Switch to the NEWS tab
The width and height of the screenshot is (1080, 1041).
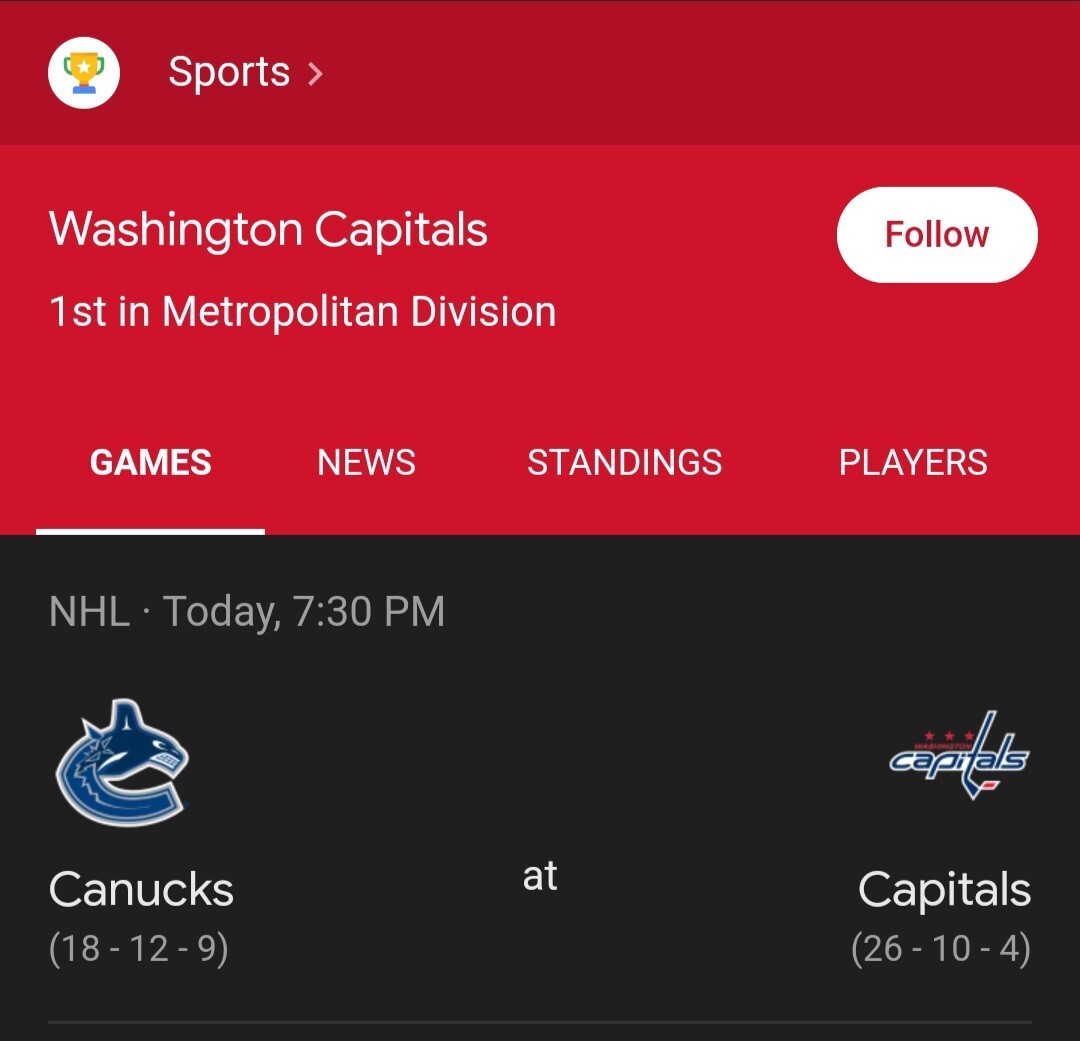pos(366,462)
